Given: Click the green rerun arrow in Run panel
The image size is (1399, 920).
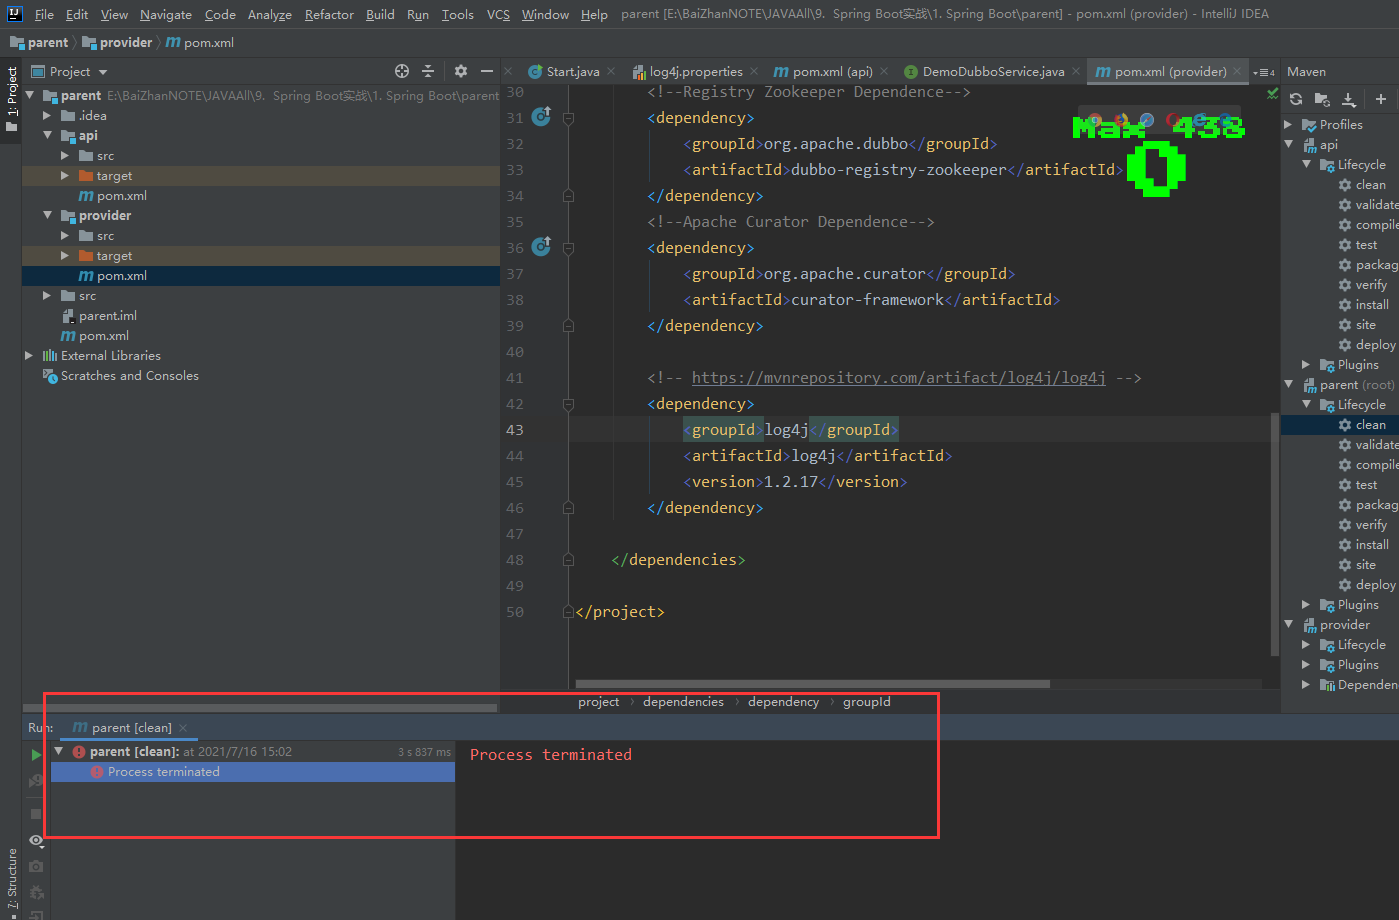Looking at the screenshot, I should 36,755.
